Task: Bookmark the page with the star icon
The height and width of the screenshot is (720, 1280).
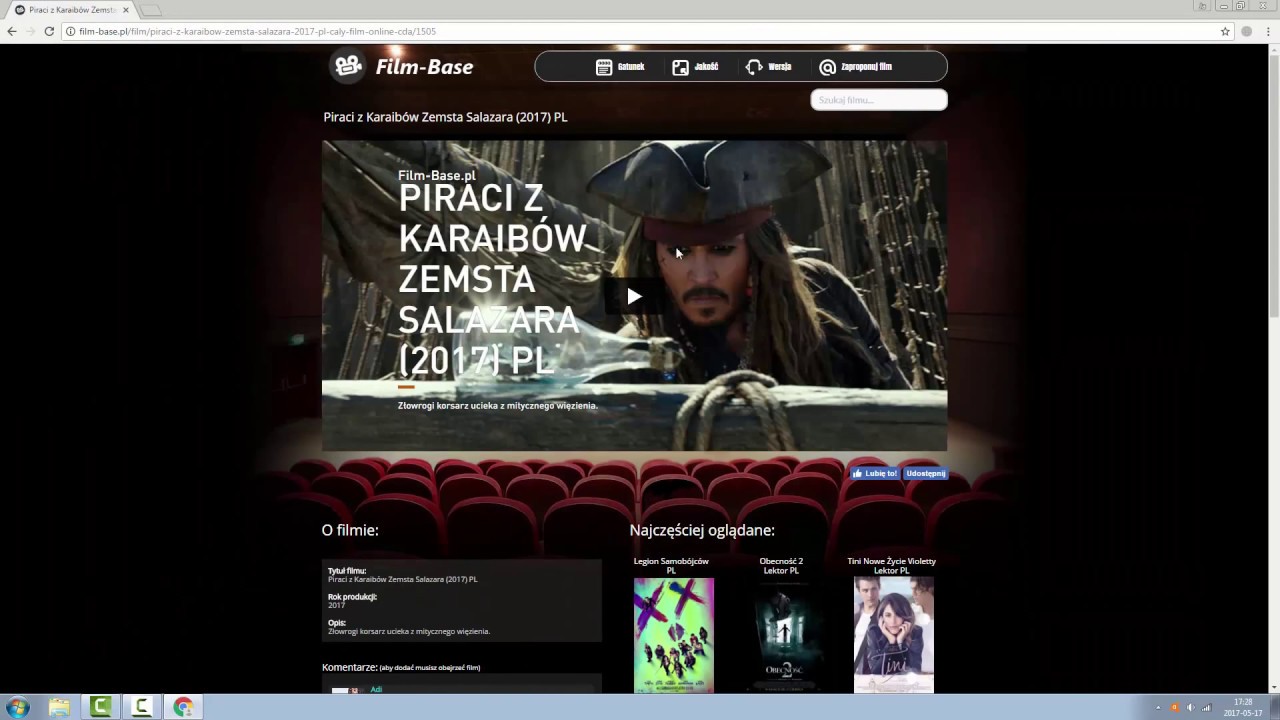Action: coord(1225,31)
